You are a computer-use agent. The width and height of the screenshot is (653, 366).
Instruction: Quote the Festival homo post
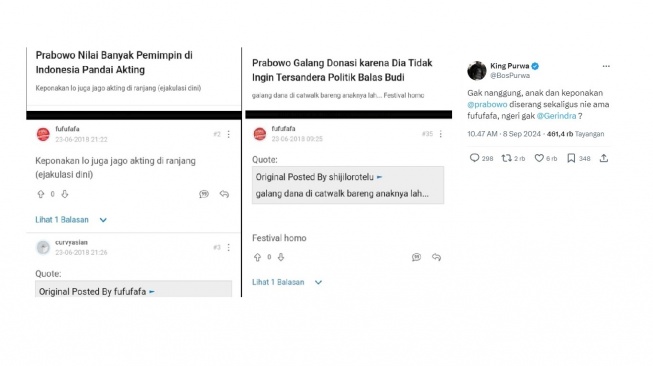point(416,257)
